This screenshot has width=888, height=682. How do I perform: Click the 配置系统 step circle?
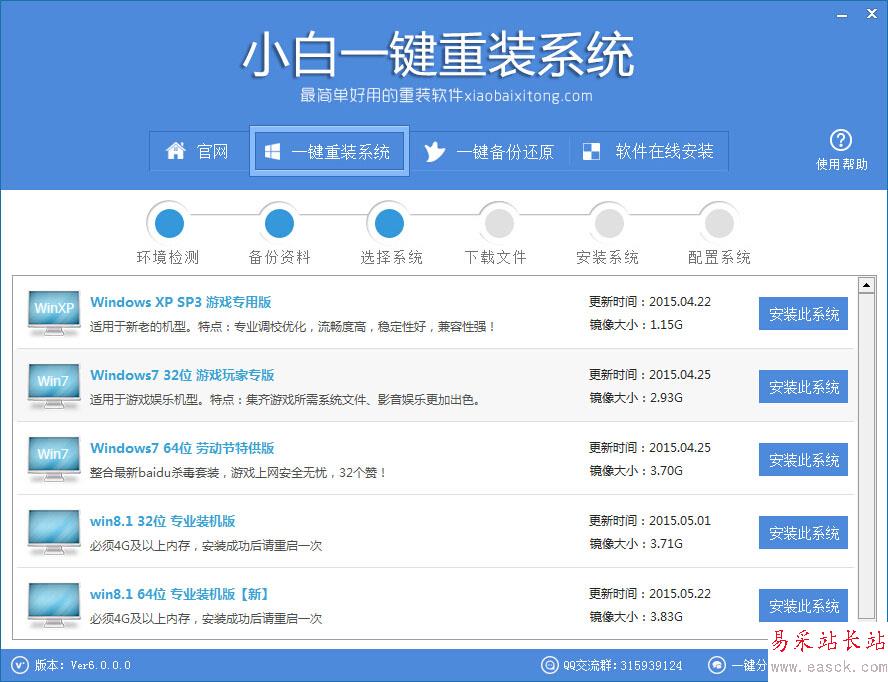tap(719, 223)
